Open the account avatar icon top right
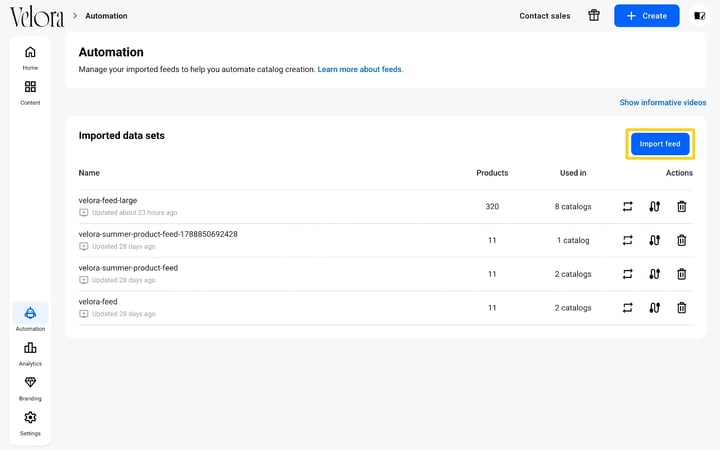The width and height of the screenshot is (720, 450). pos(699,16)
